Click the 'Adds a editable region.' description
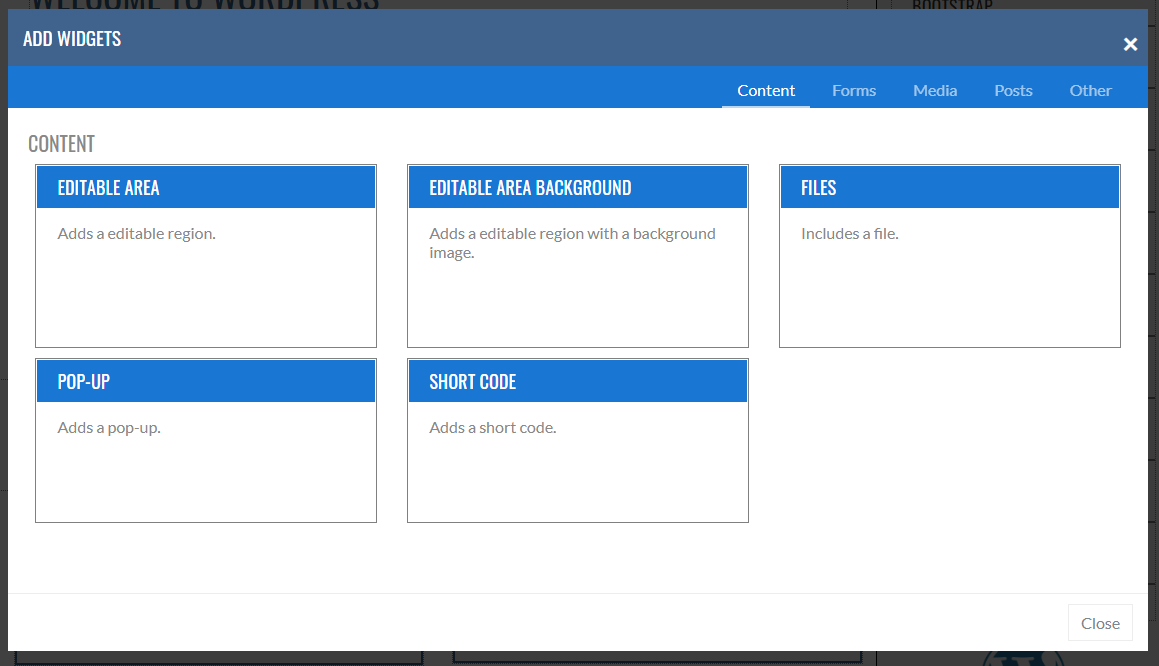Screen dimensions: 1159x666 click(x=137, y=234)
